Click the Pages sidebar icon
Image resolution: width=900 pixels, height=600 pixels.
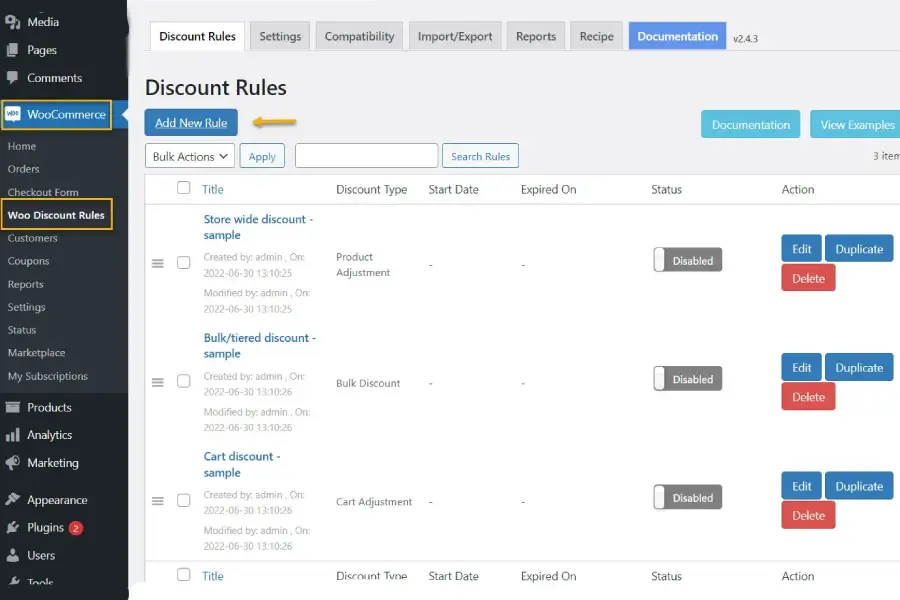[x=13, y=50]
